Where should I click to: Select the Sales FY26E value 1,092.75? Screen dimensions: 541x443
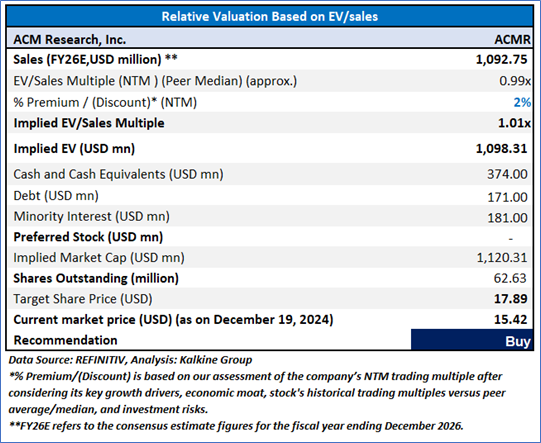[x=501, y=59]
